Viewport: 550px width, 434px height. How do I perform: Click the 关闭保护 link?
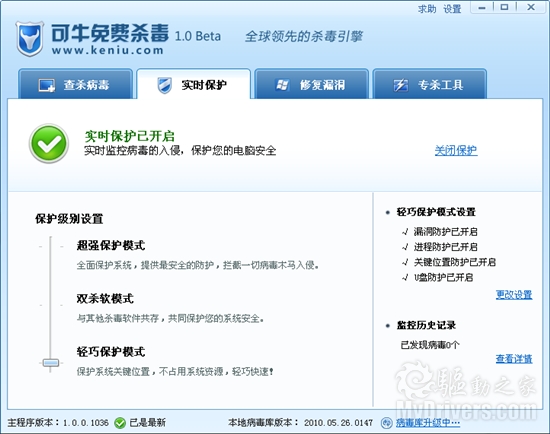(x=456, y=150)
